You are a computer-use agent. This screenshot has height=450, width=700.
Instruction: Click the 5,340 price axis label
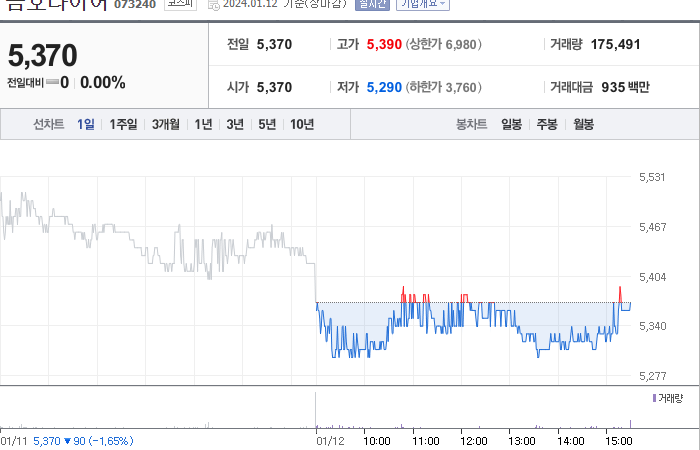[652, 326]
